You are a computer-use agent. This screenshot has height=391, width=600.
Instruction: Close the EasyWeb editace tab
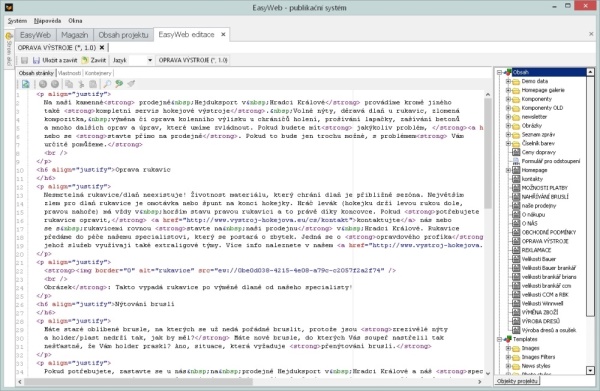pos(223,34)
